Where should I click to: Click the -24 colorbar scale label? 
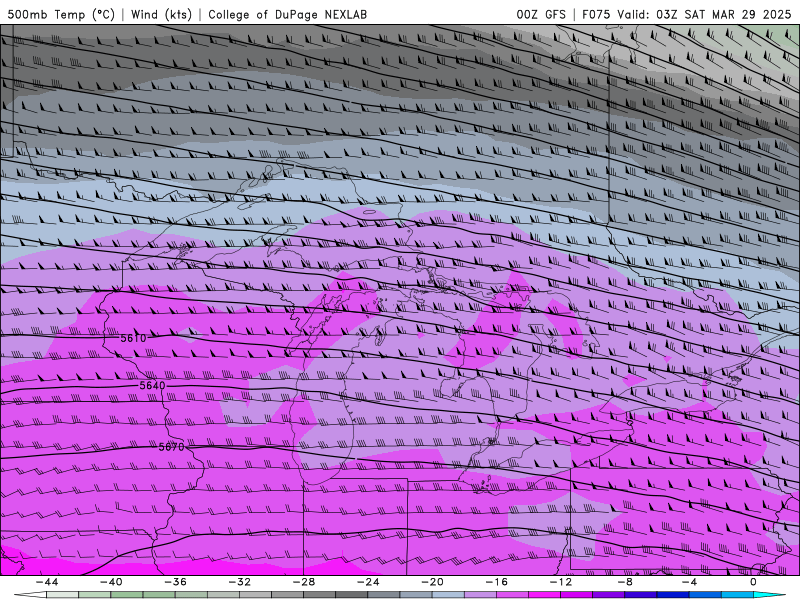368,582
